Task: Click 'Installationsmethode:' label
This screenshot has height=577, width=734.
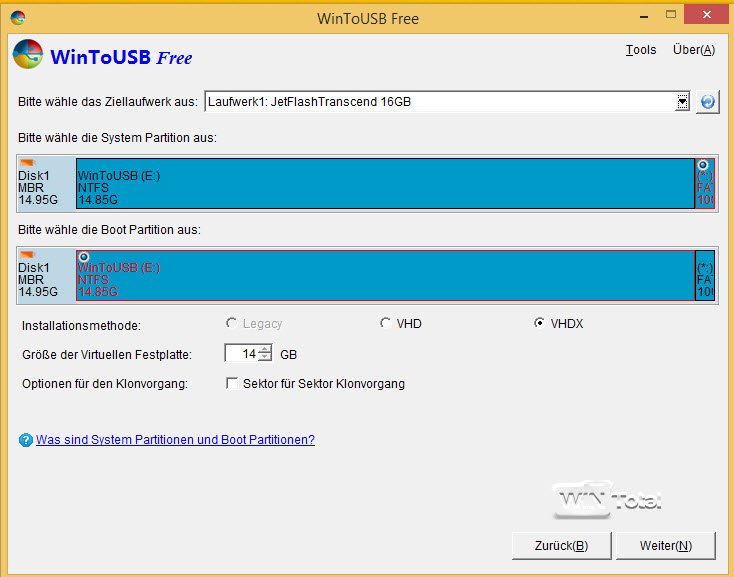Action: (x=81, y=326)
